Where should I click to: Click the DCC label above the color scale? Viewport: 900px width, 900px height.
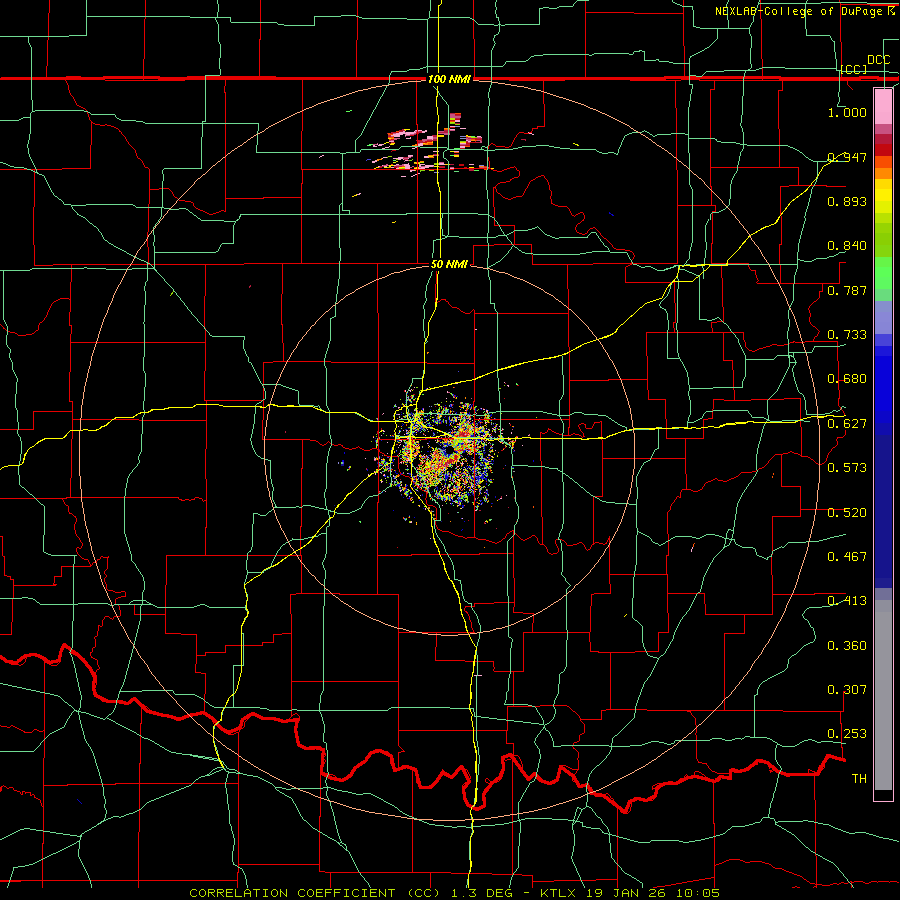pyautogui.click(x=878, y=60)
